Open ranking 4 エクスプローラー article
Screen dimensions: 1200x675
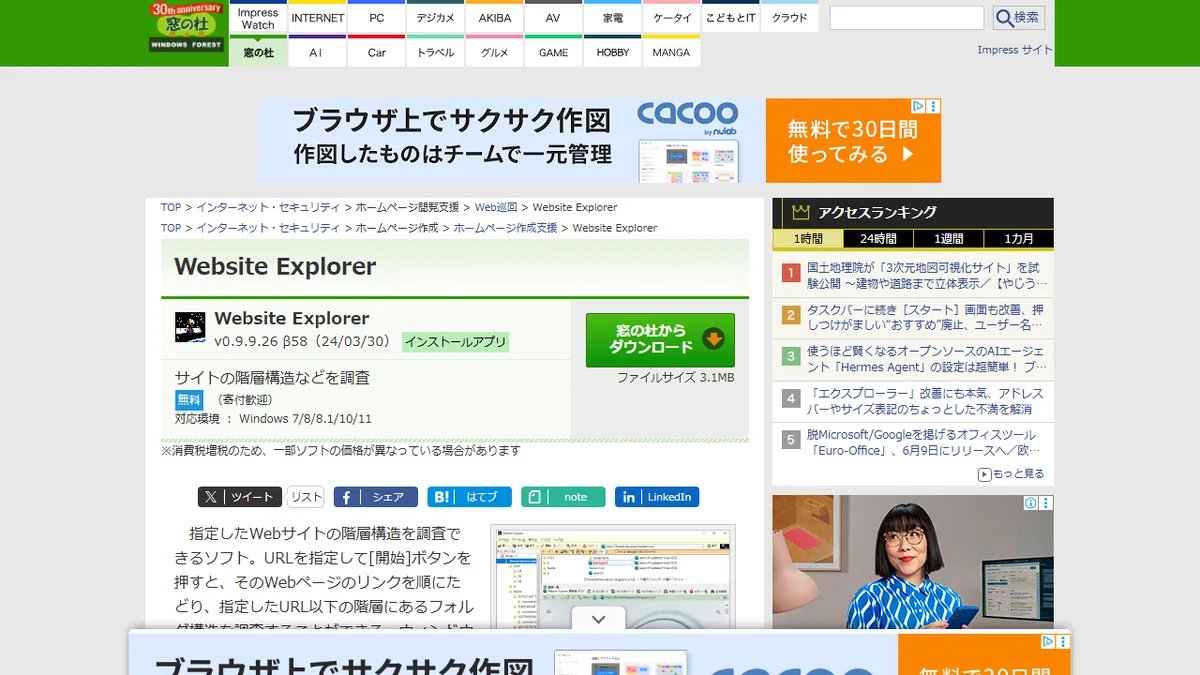926,401
